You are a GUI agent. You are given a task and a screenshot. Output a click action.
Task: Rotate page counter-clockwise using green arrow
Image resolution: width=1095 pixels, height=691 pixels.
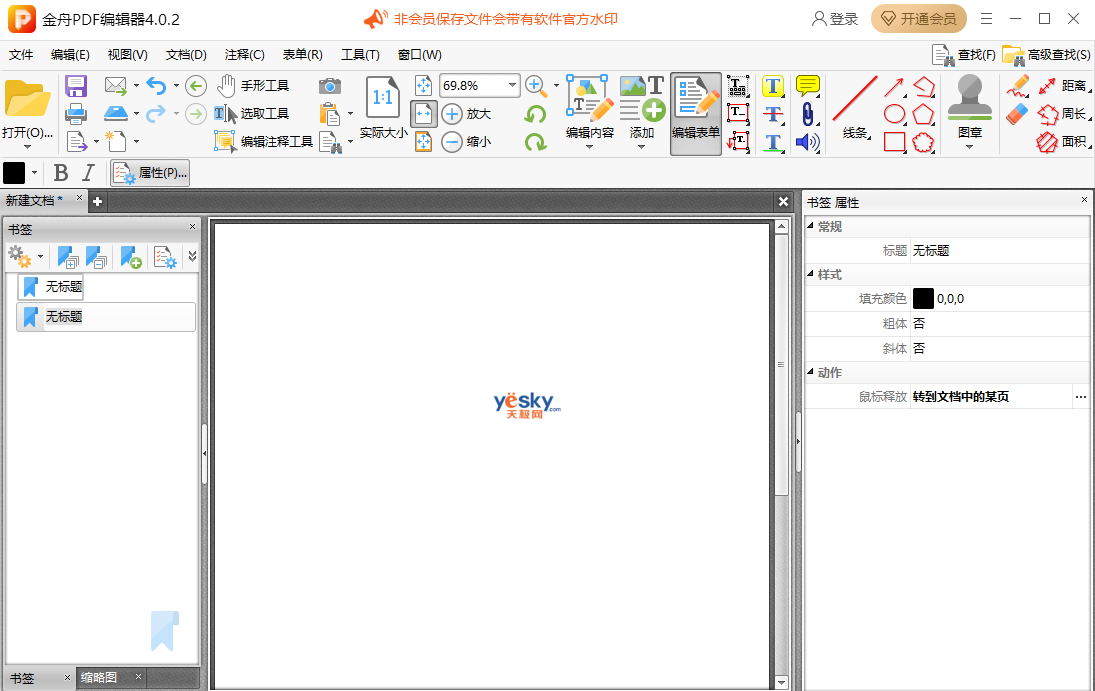536,114
